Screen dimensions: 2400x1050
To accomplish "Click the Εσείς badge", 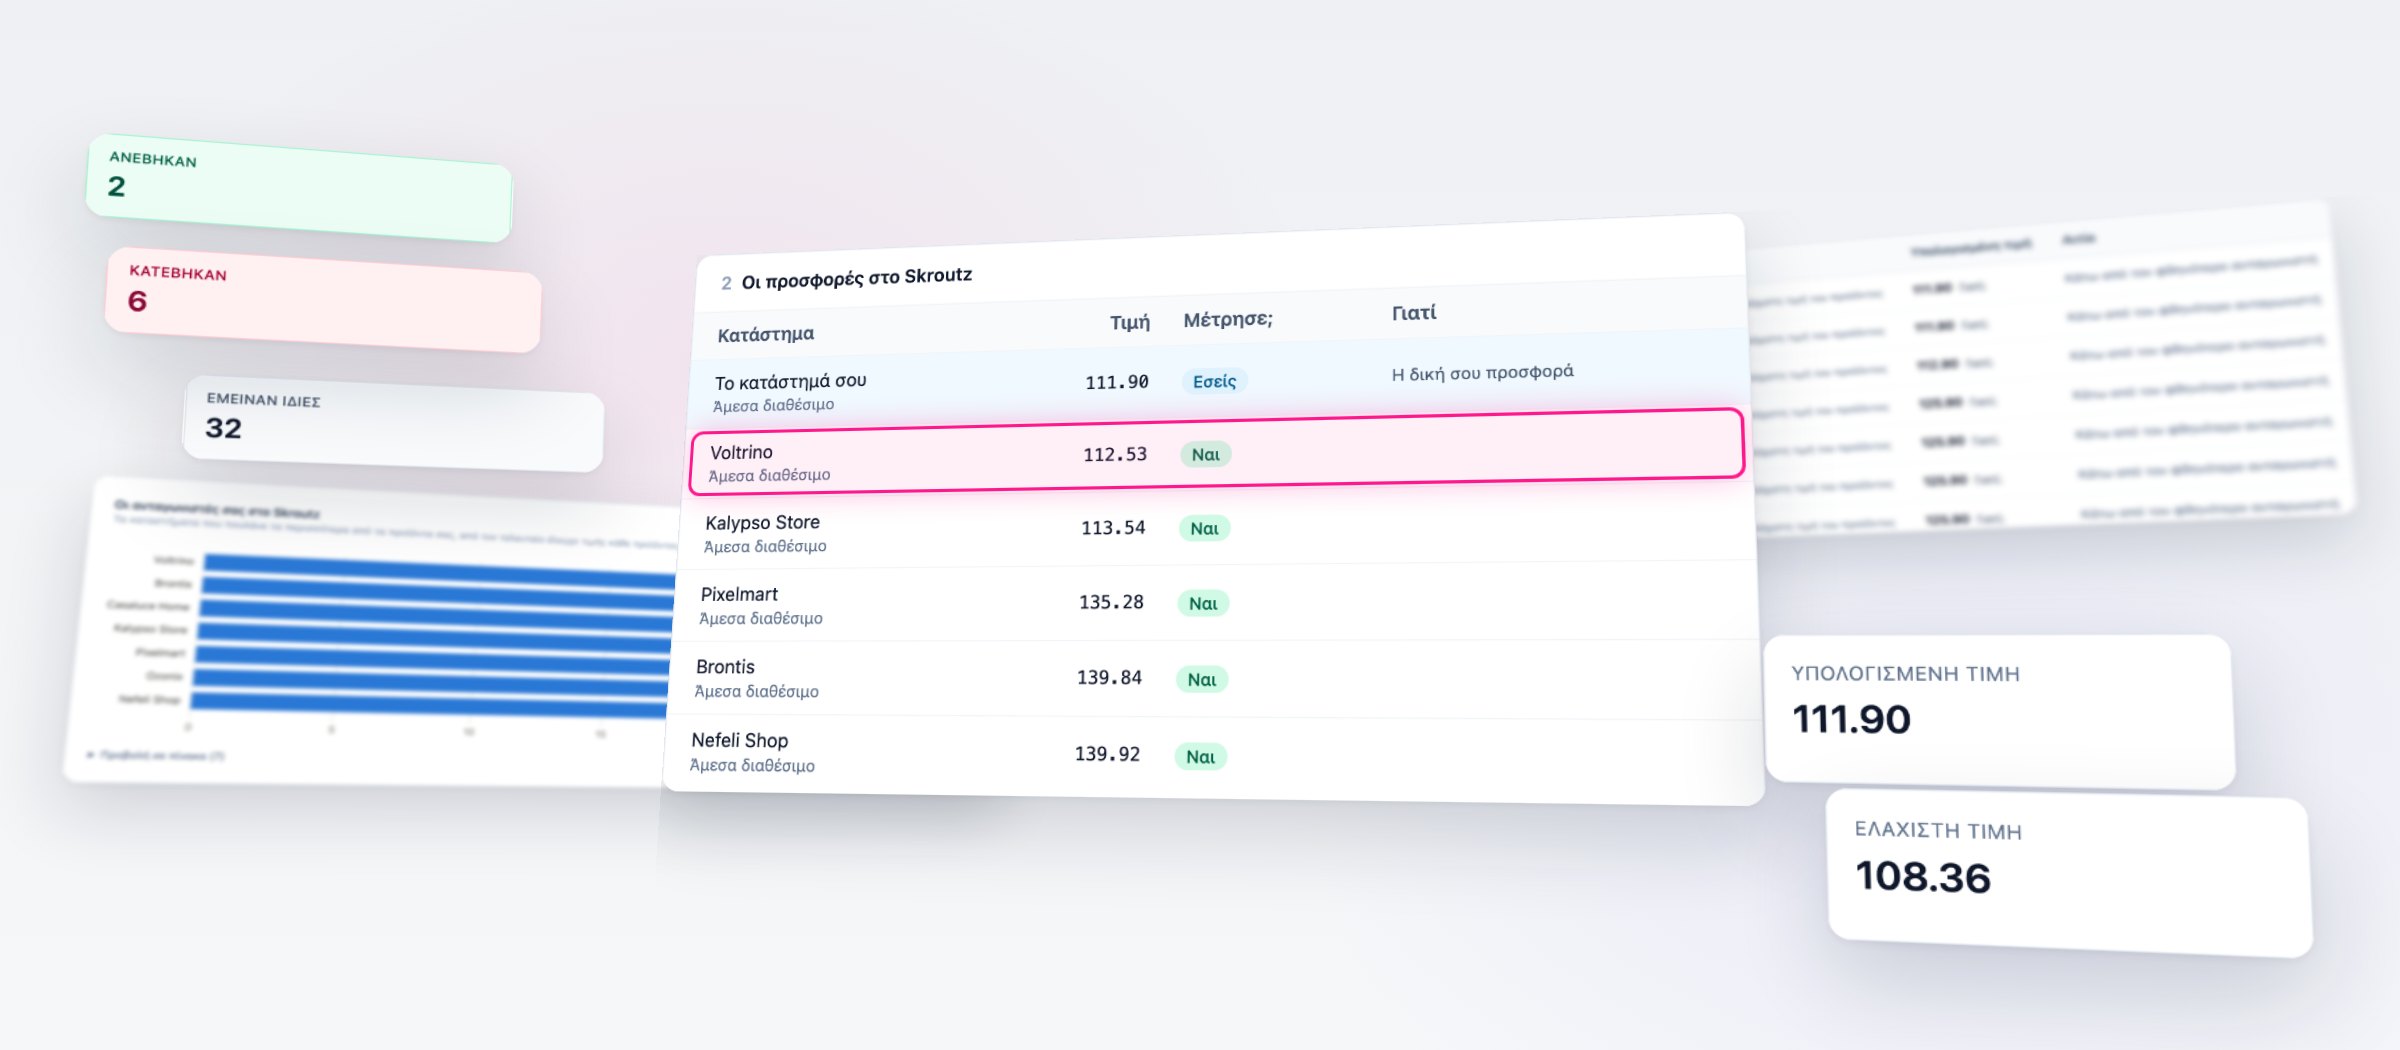I will (1214, 381).
